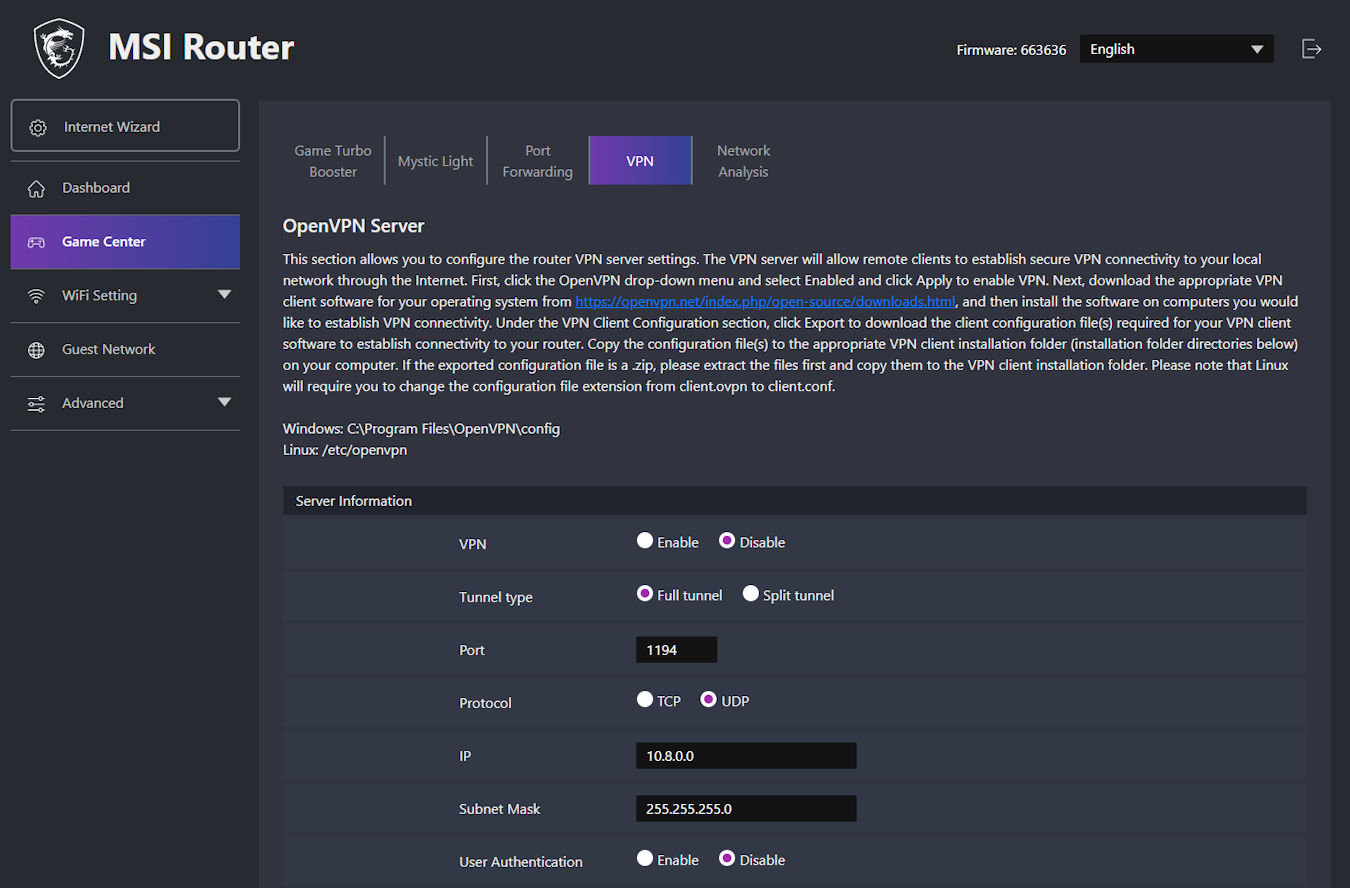Click the Game Center gamepad icon
The width and height of the screenshot is (1350, 888).
[36, 242]
